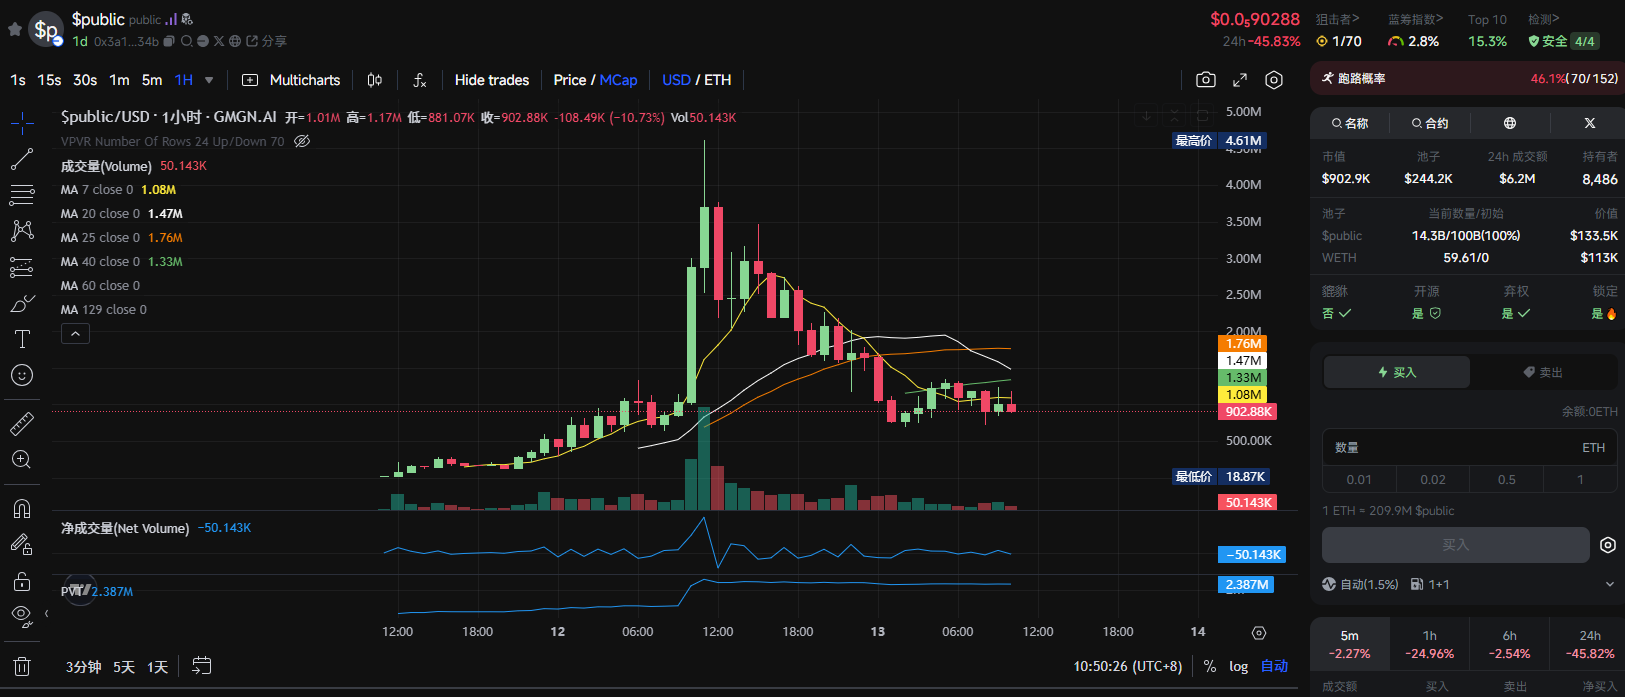Image resolution: width=1625 pixels, height=697 pixels.
Task: Switch chart denomination to ETH
Action: pos(718,80)
